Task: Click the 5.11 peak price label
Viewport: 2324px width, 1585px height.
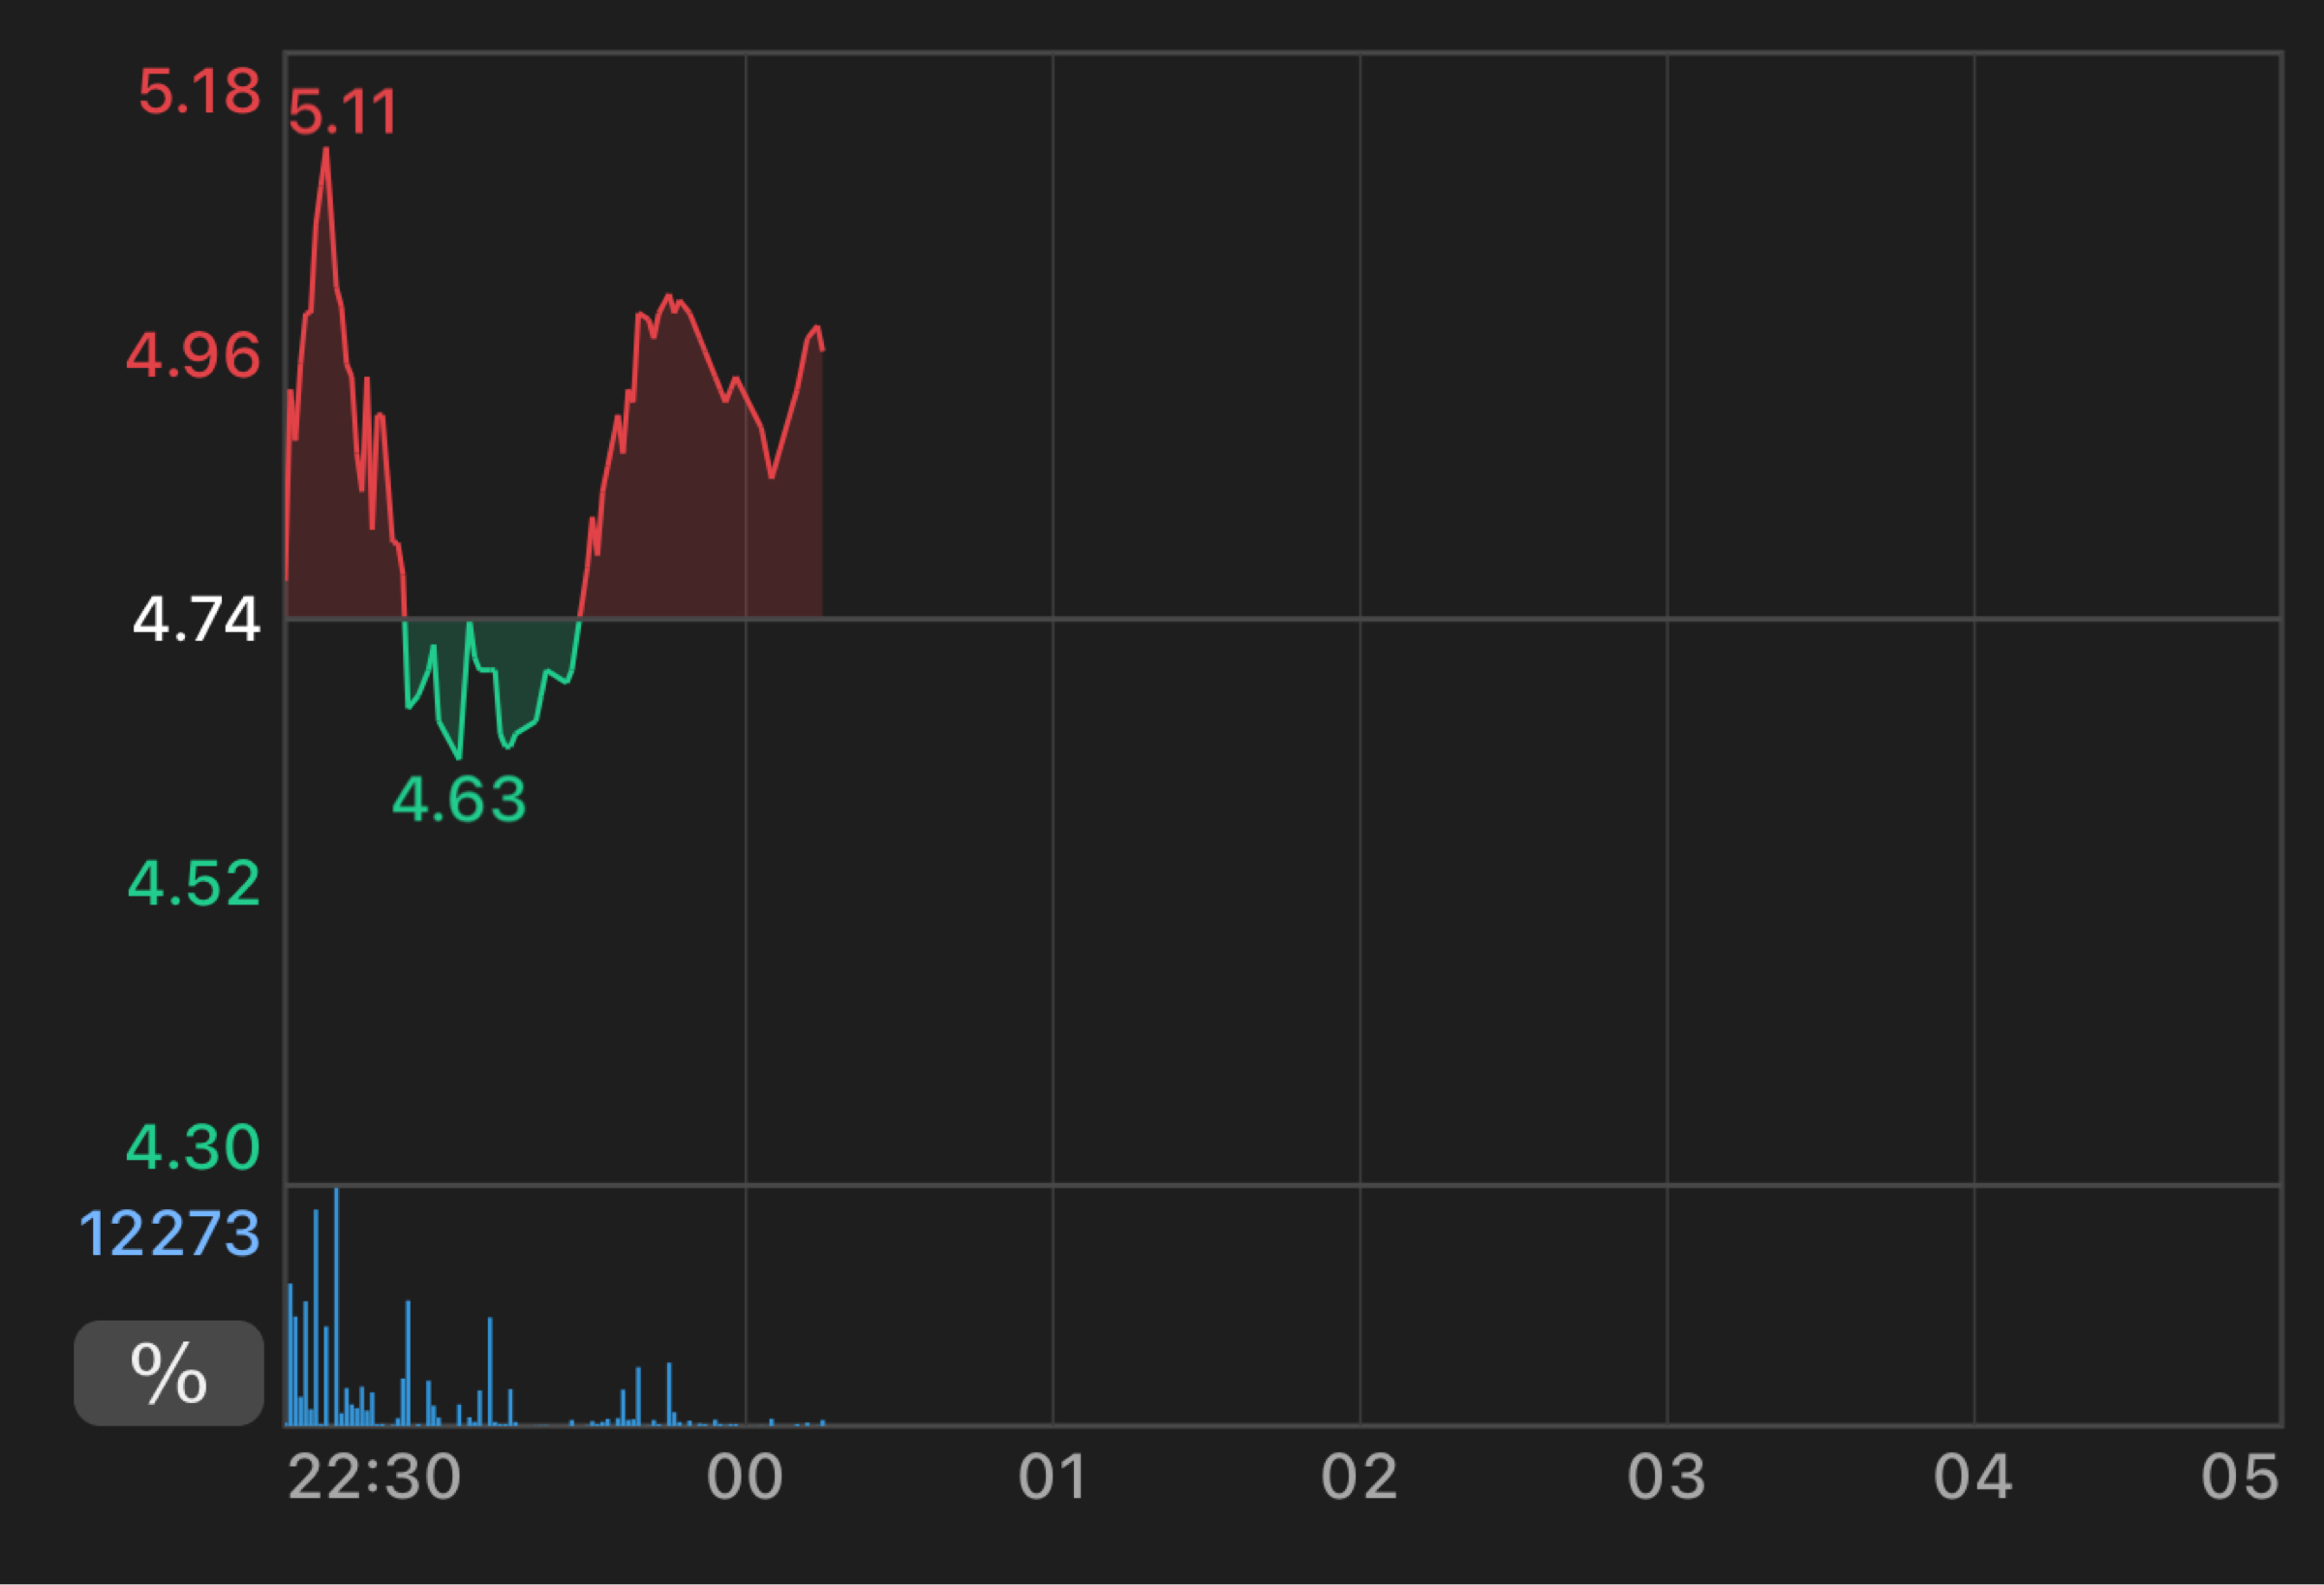Action: pyautogui.click(x=343, y=111)
